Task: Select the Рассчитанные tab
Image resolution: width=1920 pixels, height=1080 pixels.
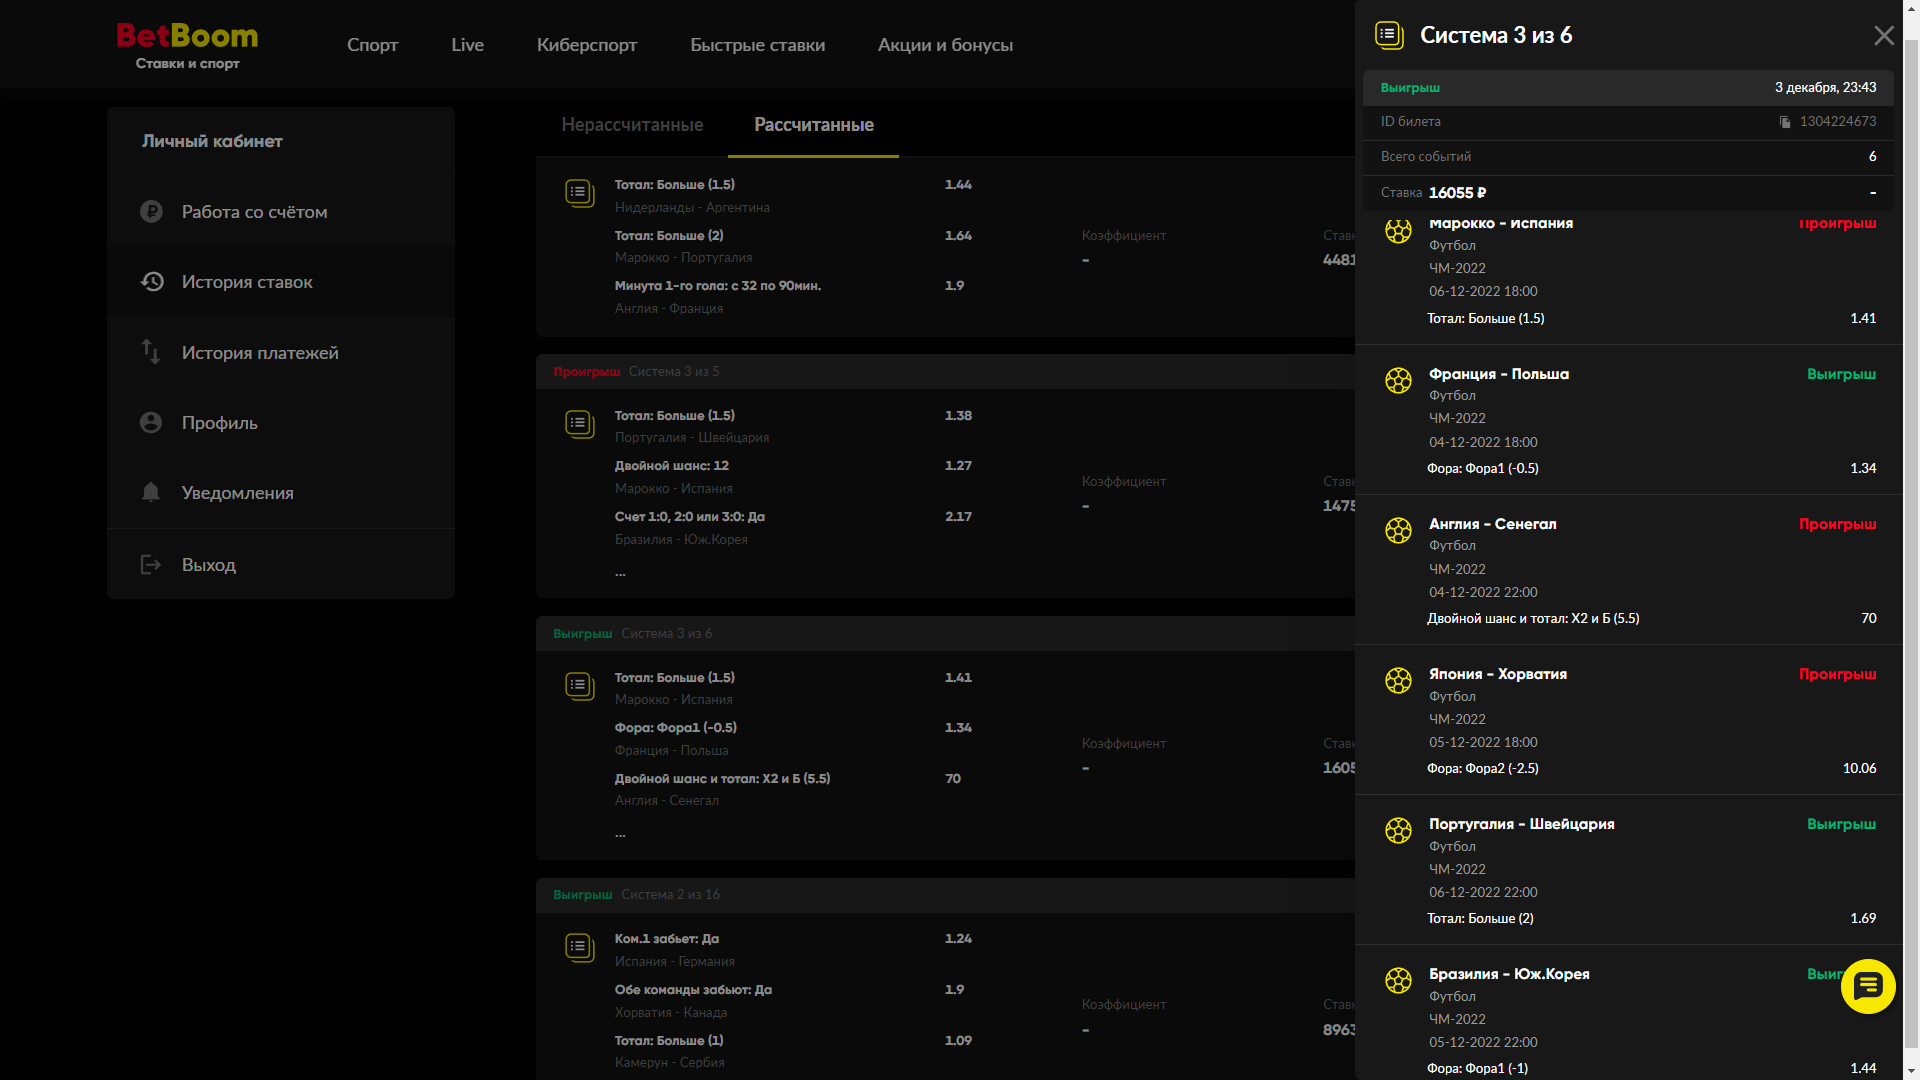Action: (x=813, y=125)
